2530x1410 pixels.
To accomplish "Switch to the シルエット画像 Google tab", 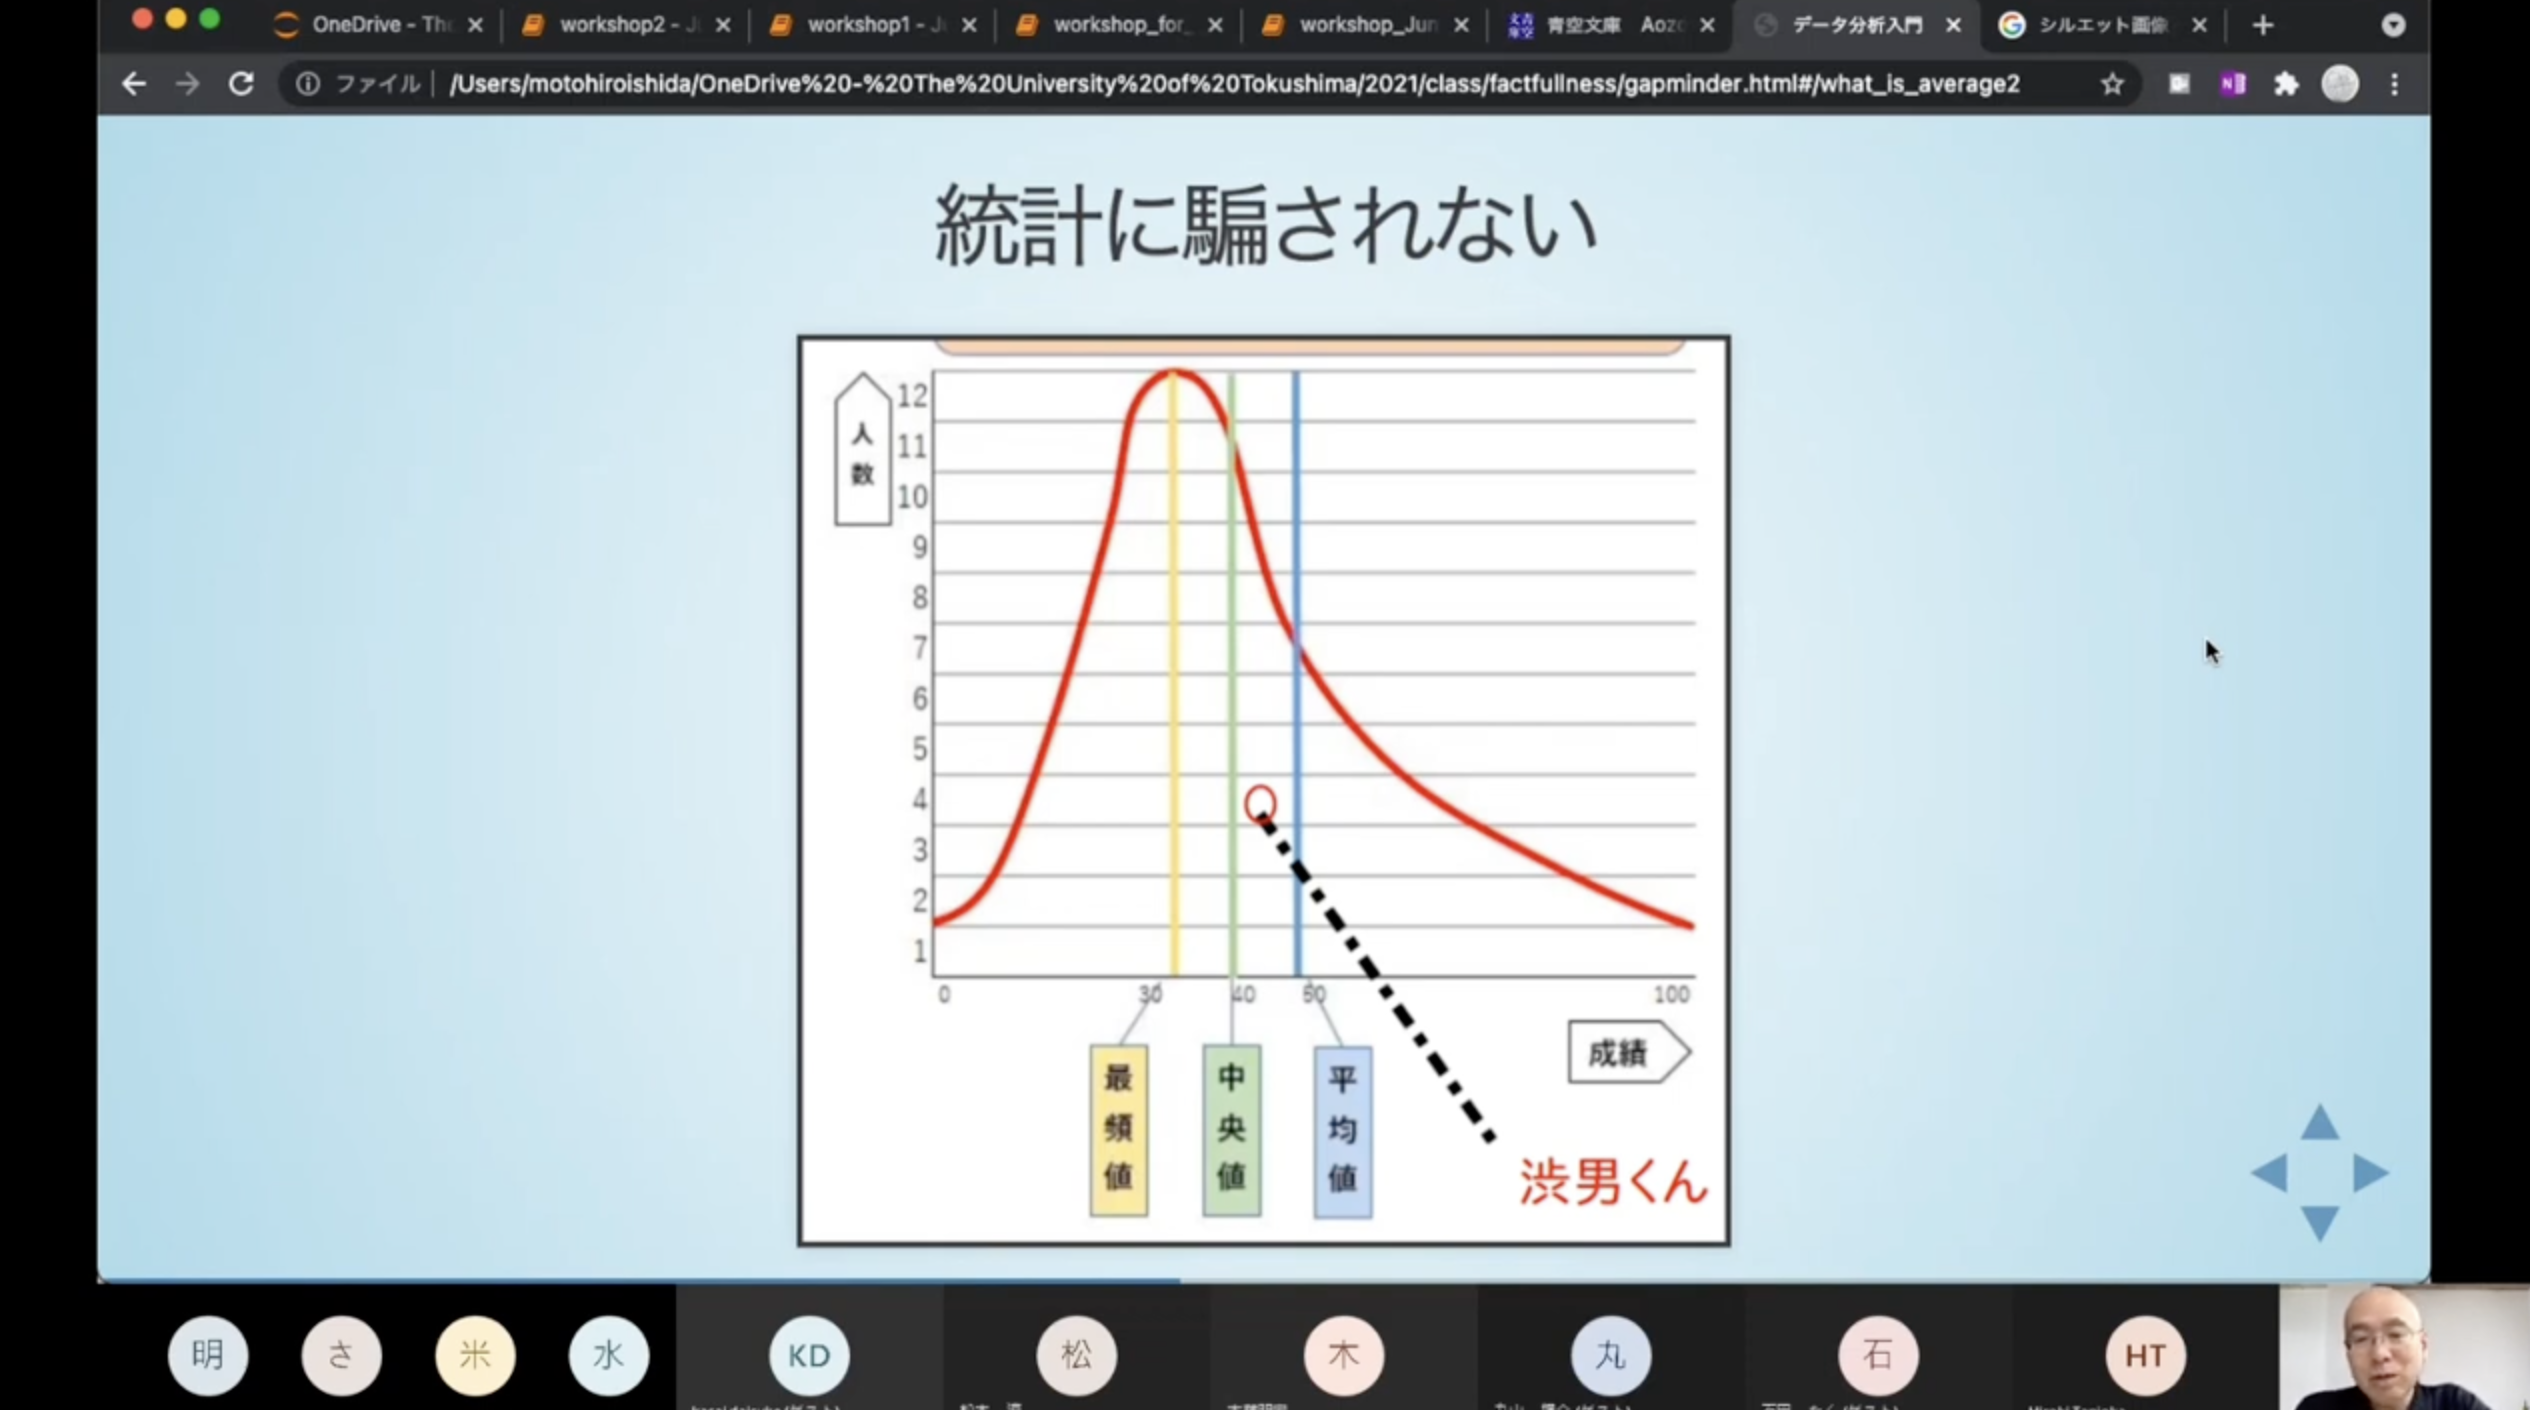I will click(x=2104, y=25).
